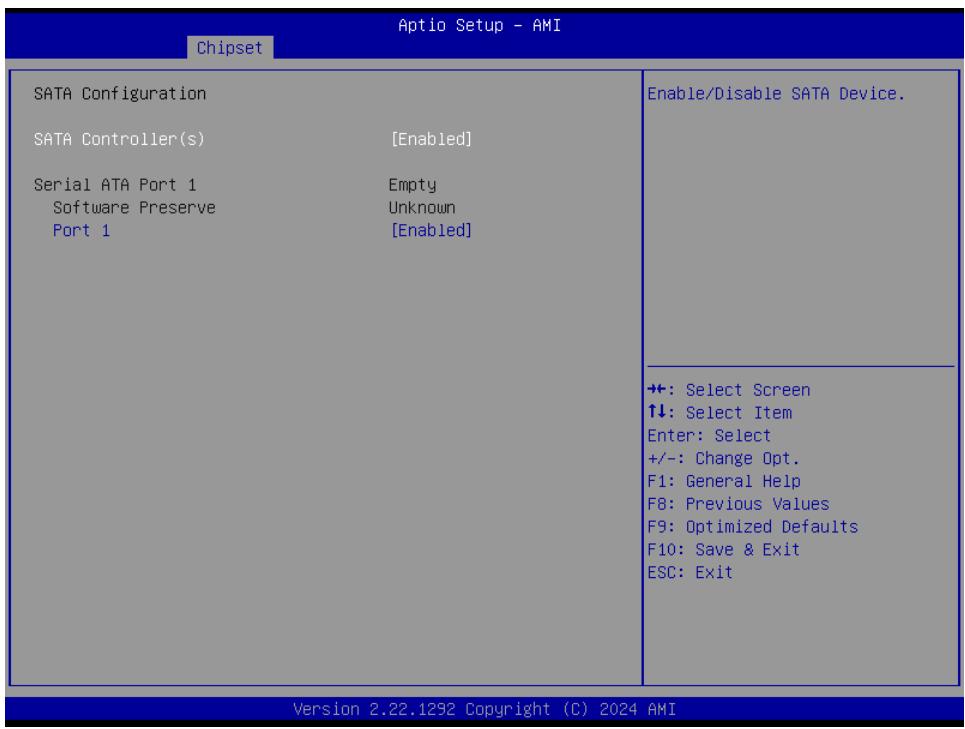
Task: Click the Software Preserve row
Action: click(x=134, y=207)
